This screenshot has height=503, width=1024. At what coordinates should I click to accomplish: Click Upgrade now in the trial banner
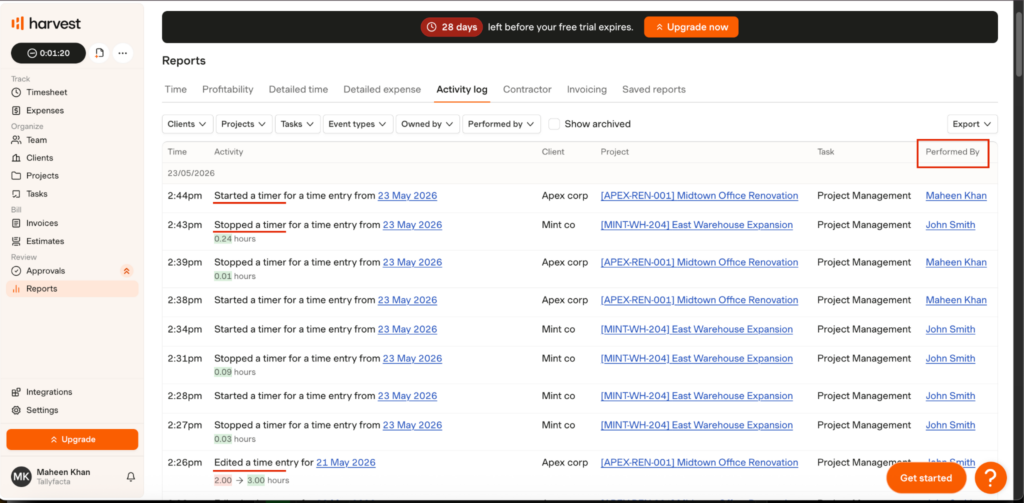point(691,27)
